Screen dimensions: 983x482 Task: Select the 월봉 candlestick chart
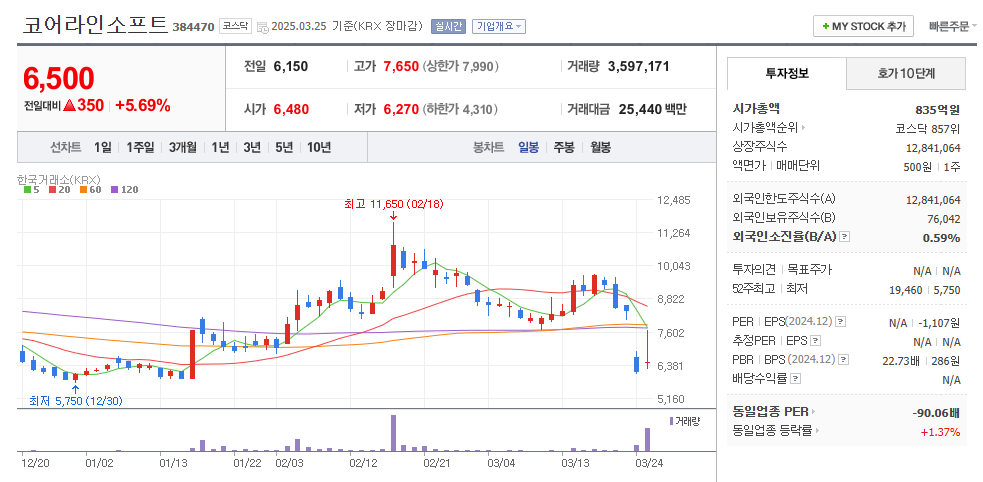point(600,148)
